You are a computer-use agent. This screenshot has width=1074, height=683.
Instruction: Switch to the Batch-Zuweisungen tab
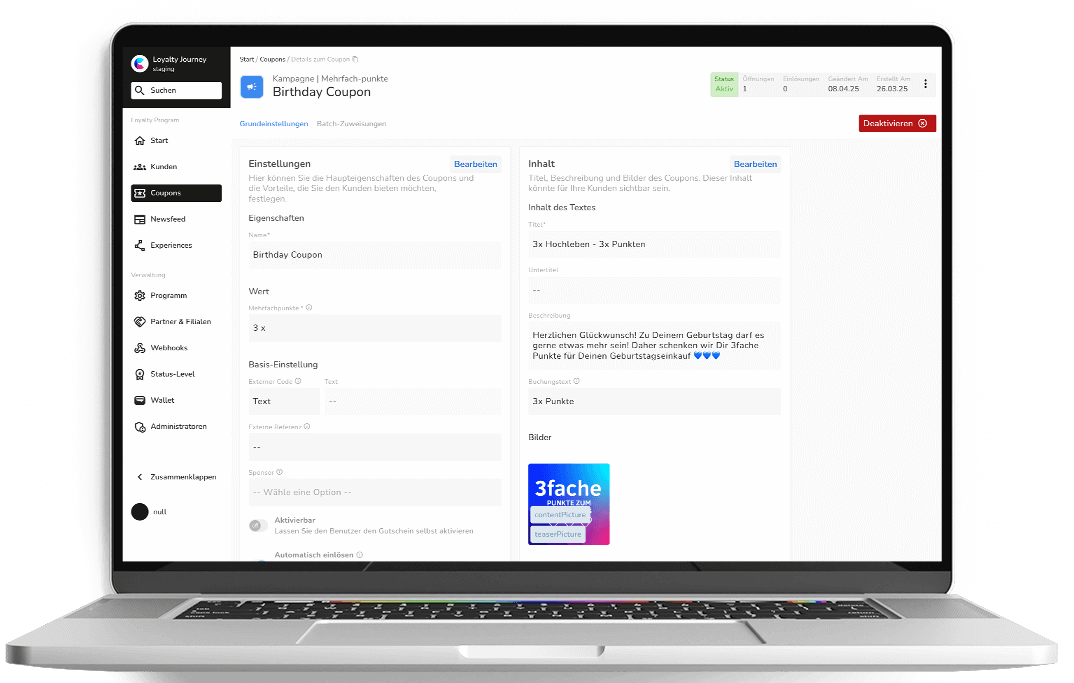(x=351, y=124)
